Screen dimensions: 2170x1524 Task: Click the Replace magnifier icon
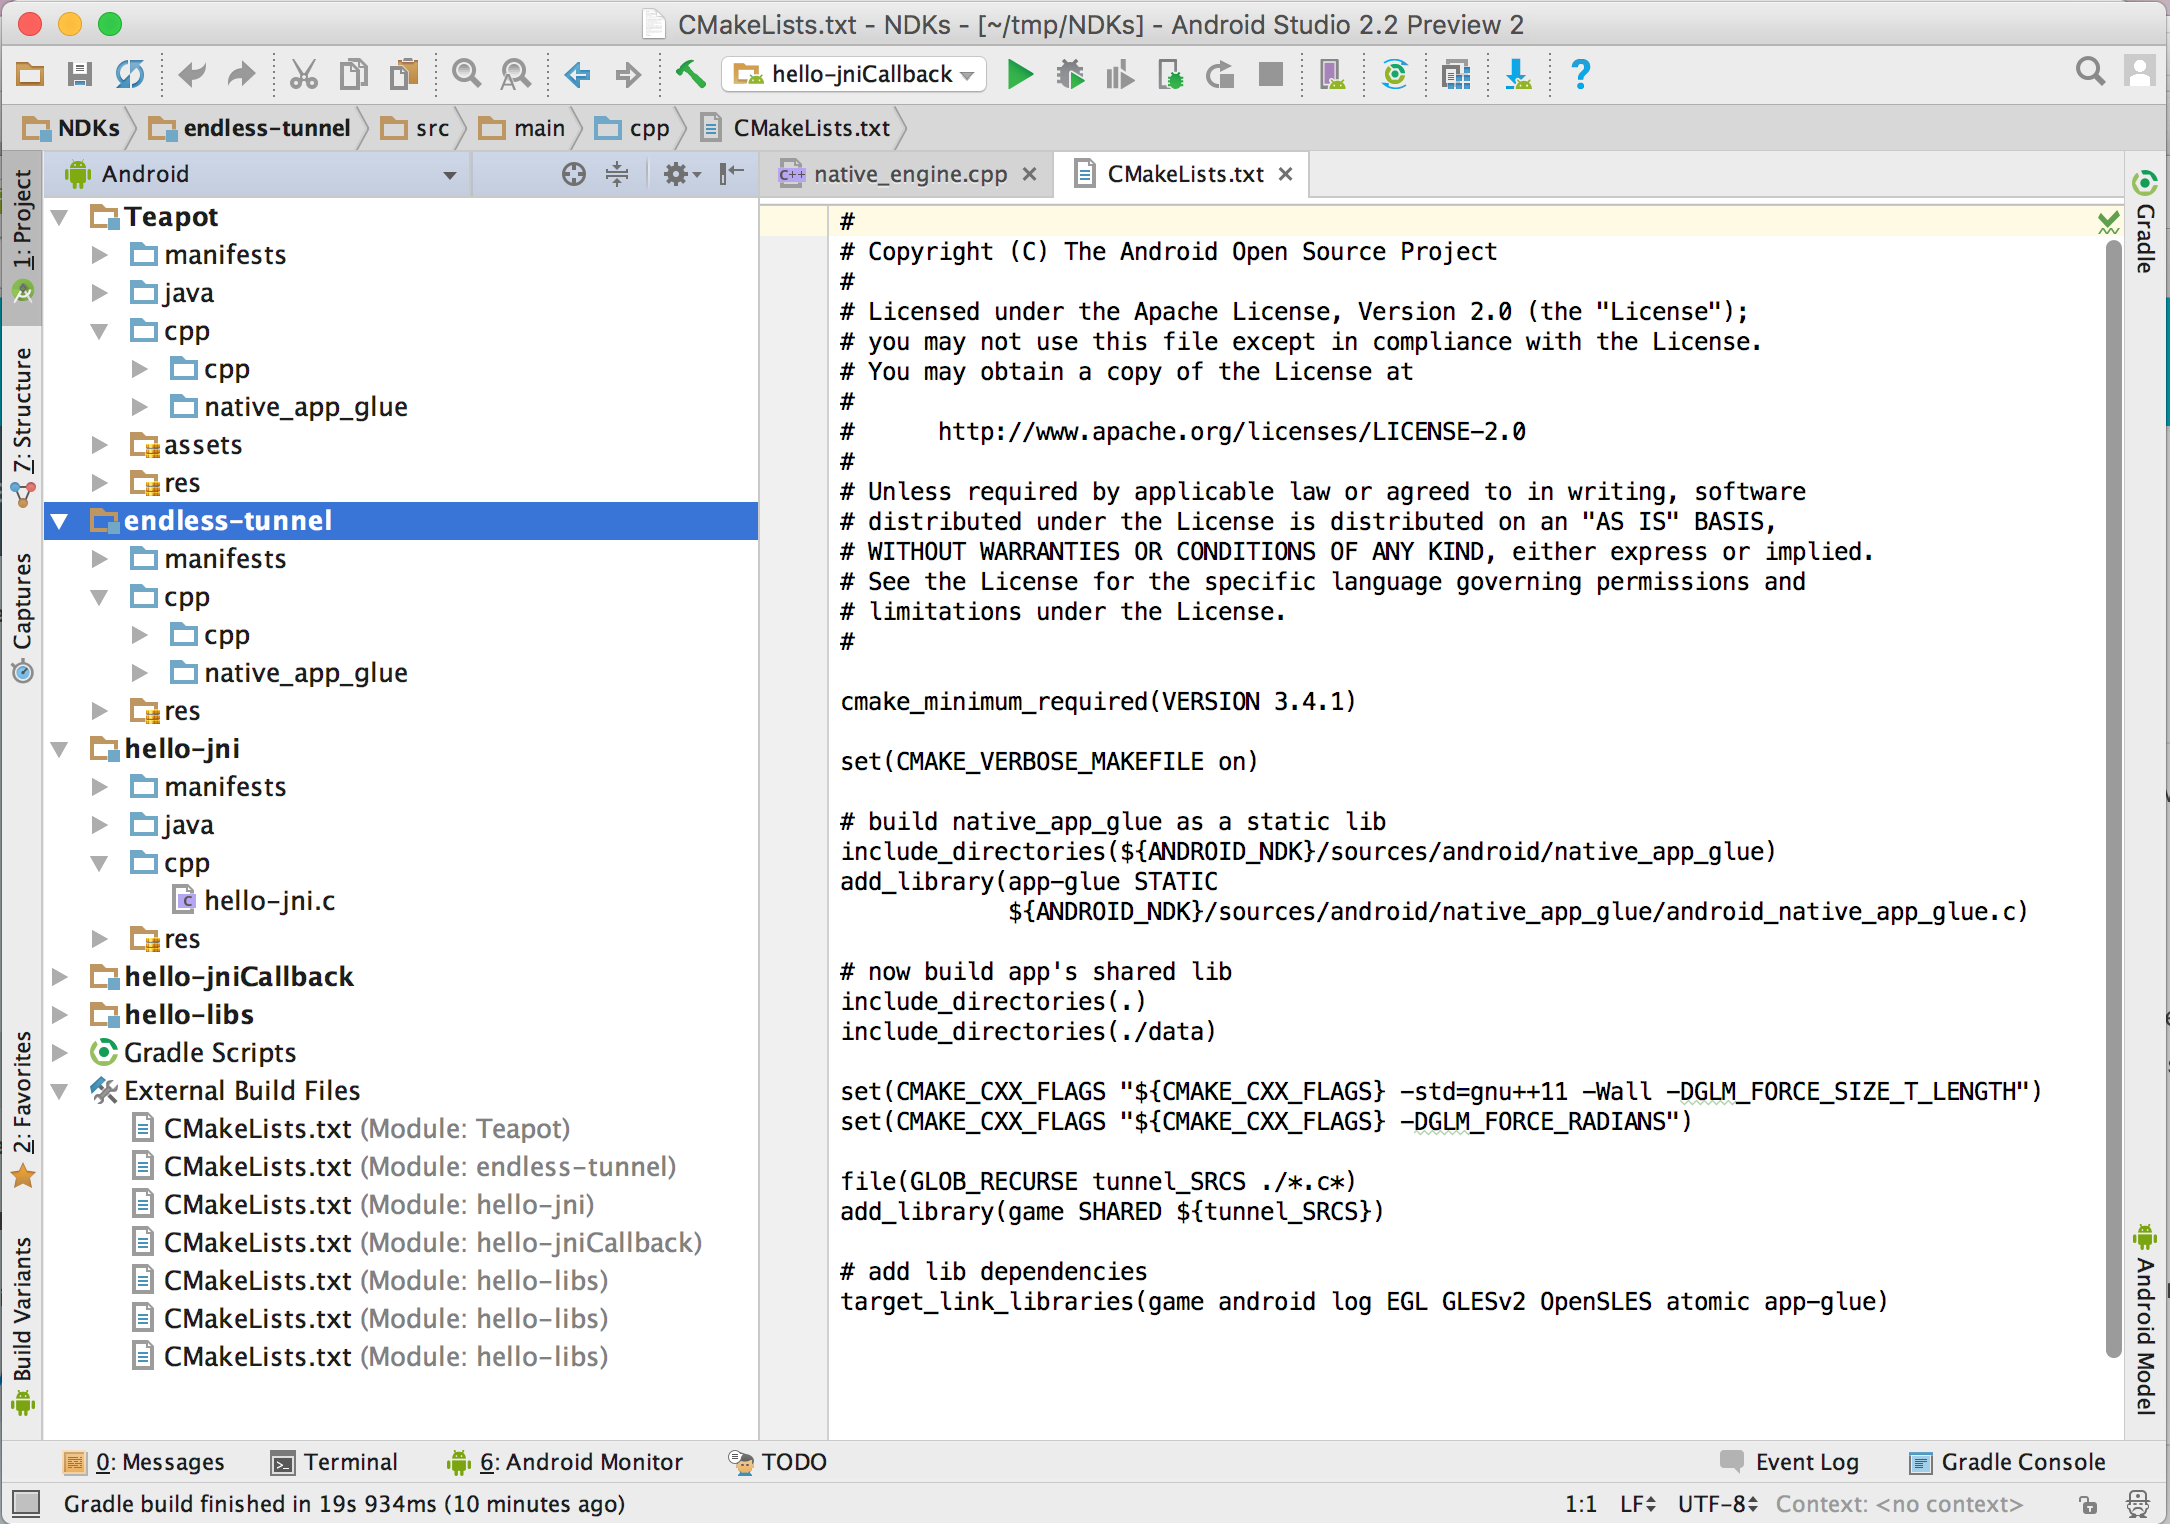click(516, 74)
